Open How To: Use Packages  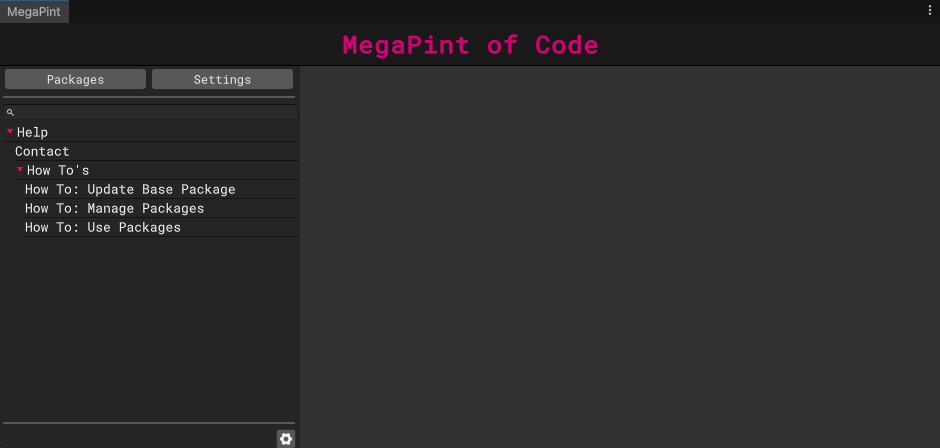click(x=103, y=227)
